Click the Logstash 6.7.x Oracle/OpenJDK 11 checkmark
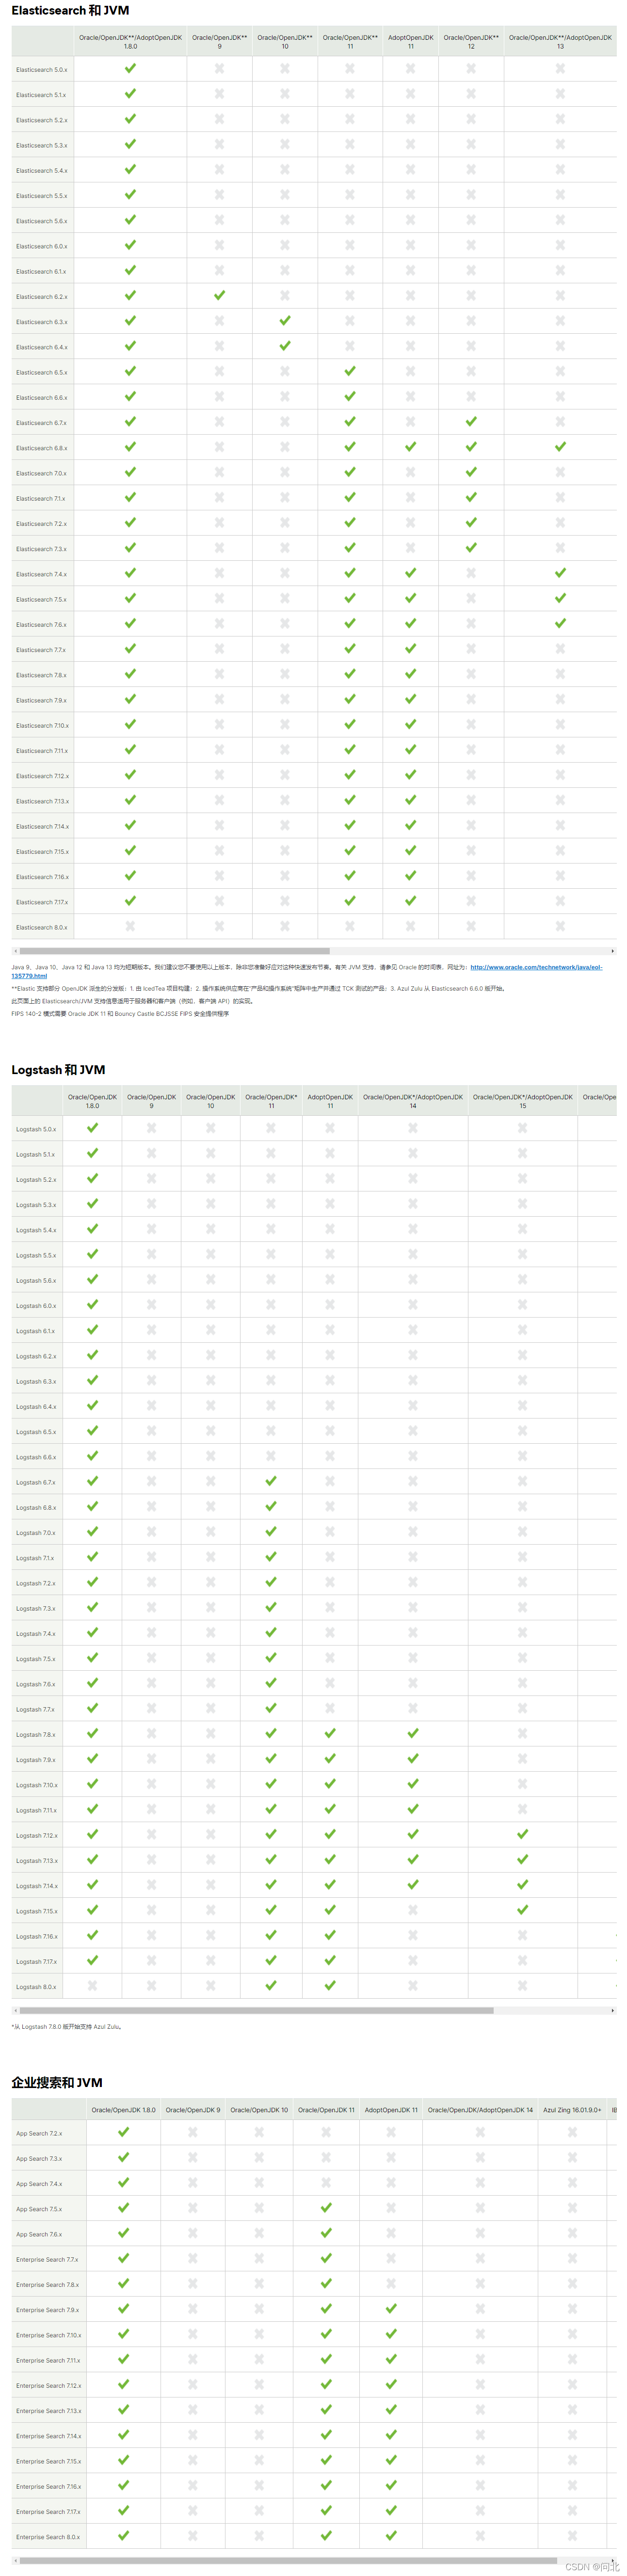 (x=271, y=1481)
